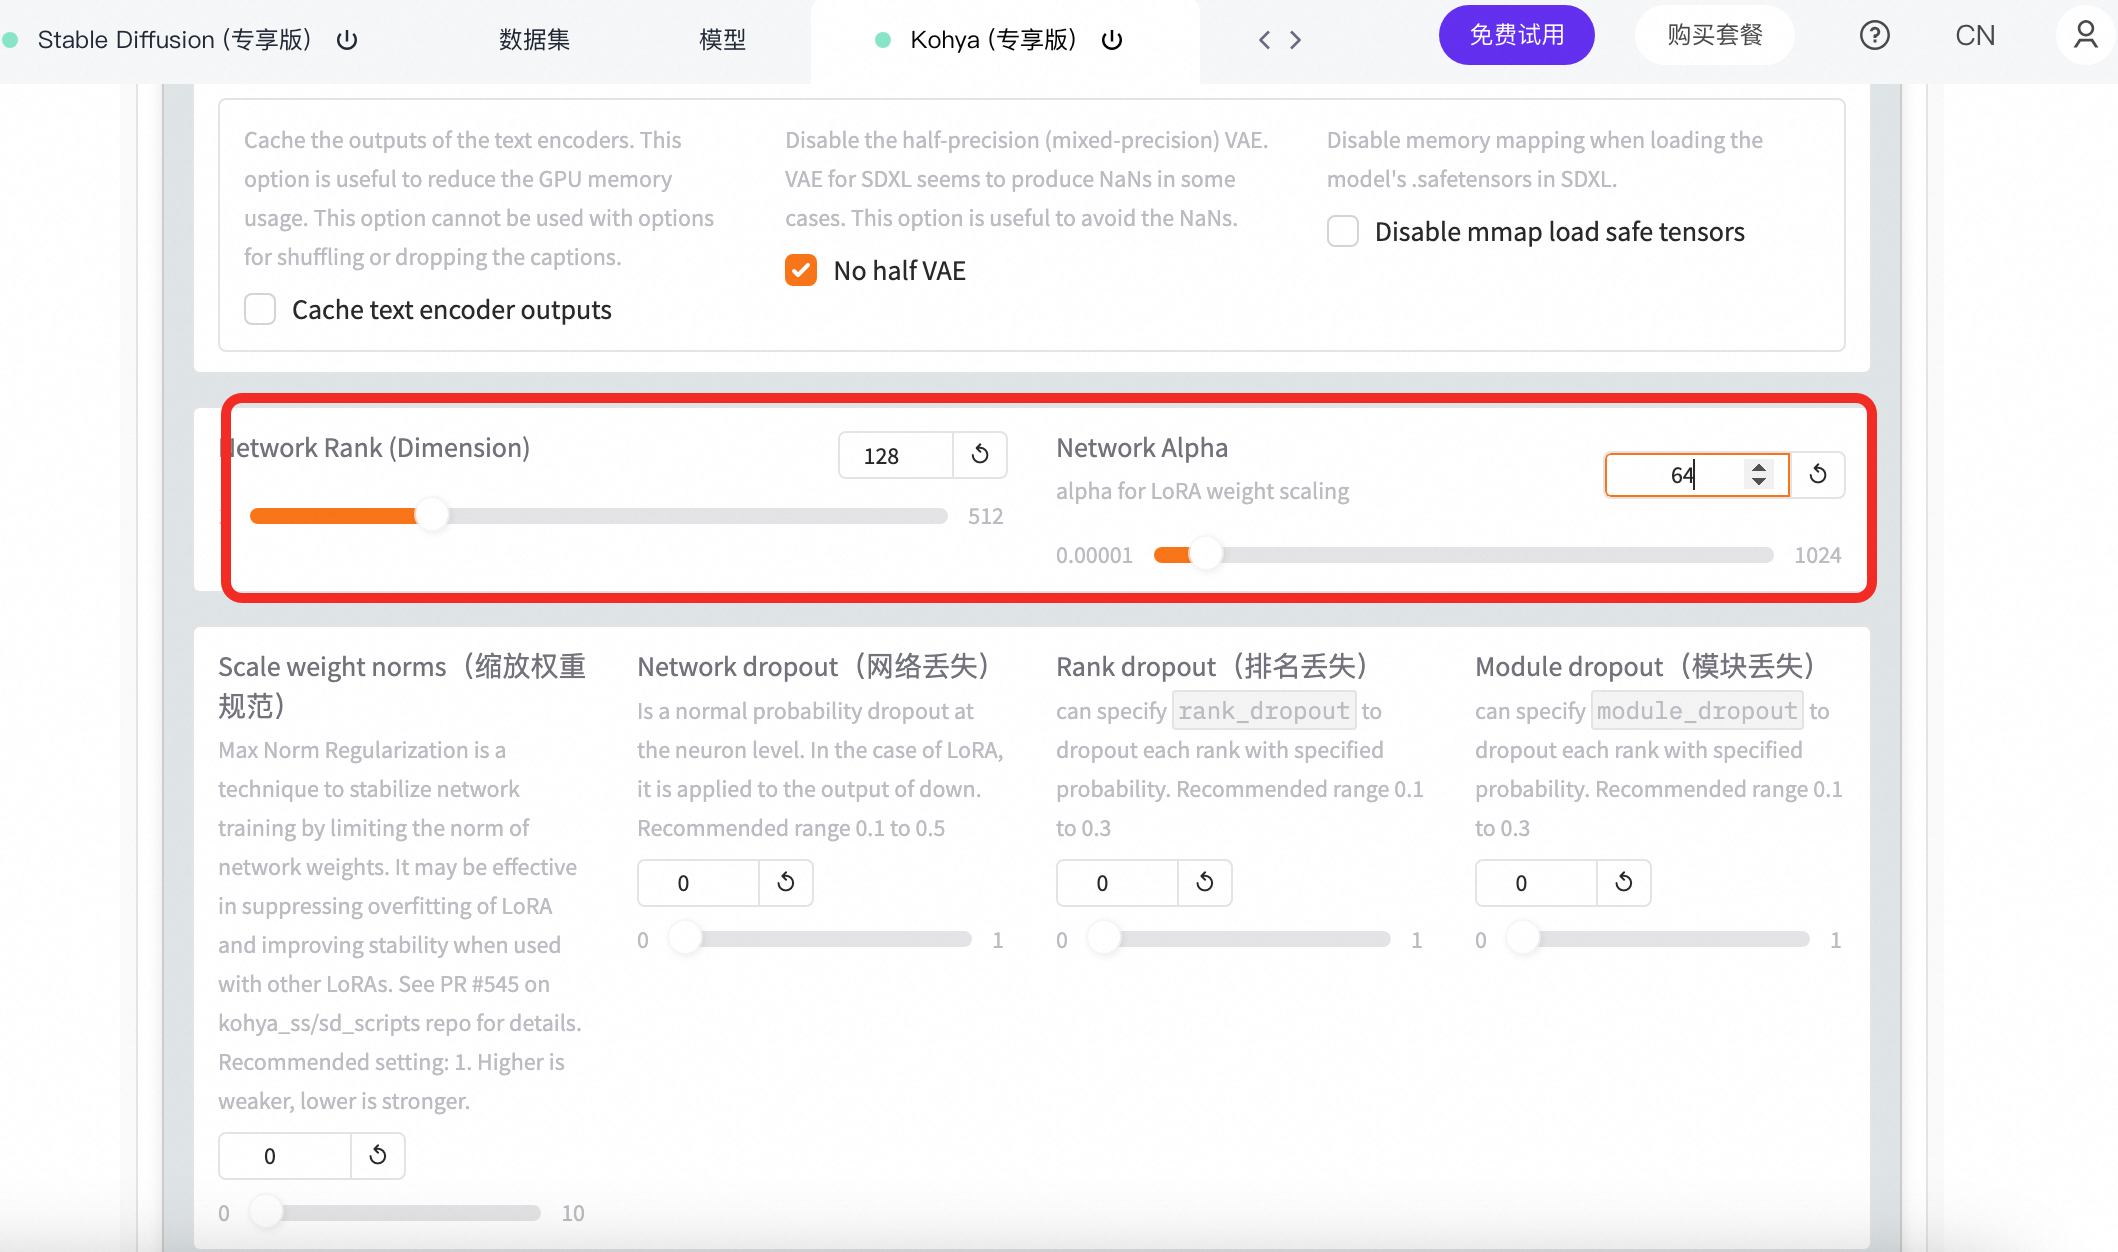Enable Cache text encoder outputs checkbox
The height and width of the screenshot is (1252, 2118).
click(260, 309)
